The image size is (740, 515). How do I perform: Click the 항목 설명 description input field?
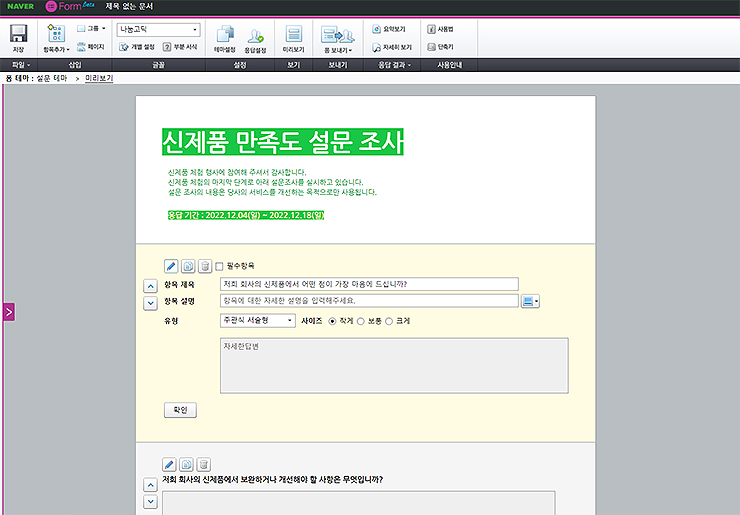coord(369,301)
